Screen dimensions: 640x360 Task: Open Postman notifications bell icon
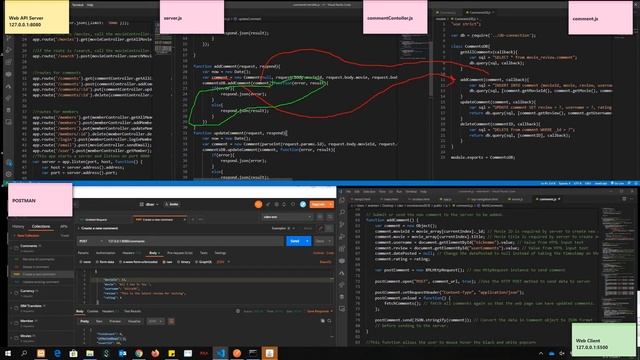(x=284, y=204)
